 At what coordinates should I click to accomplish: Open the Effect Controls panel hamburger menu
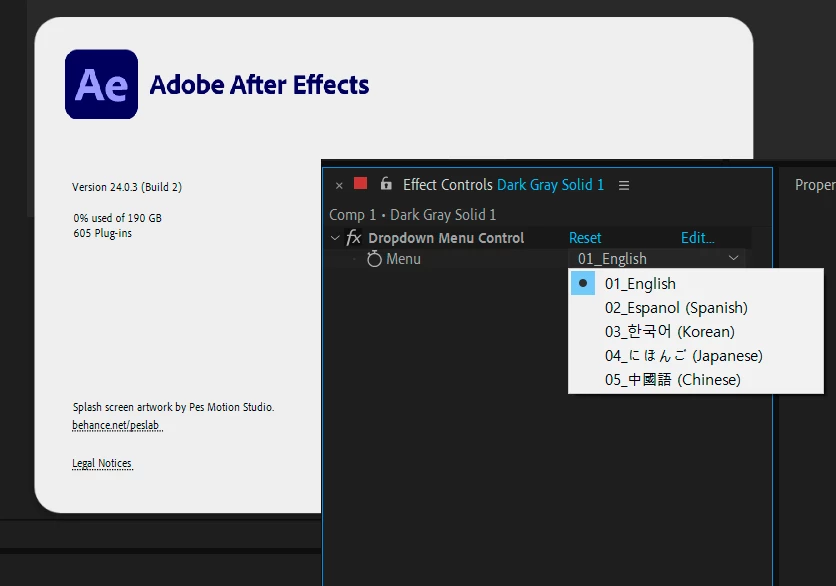(x=624, y=185)
